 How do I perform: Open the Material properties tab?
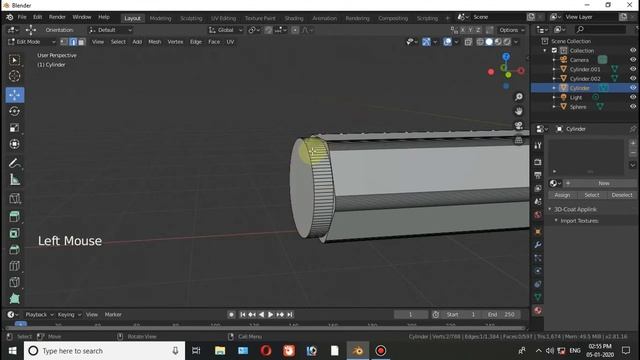538,311
